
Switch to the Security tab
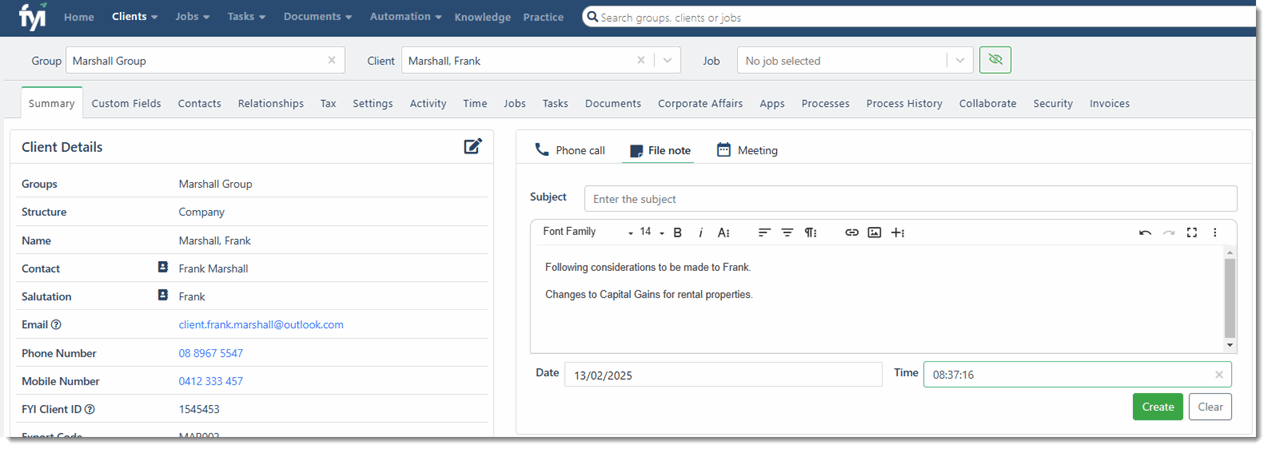click(1053, 103)
